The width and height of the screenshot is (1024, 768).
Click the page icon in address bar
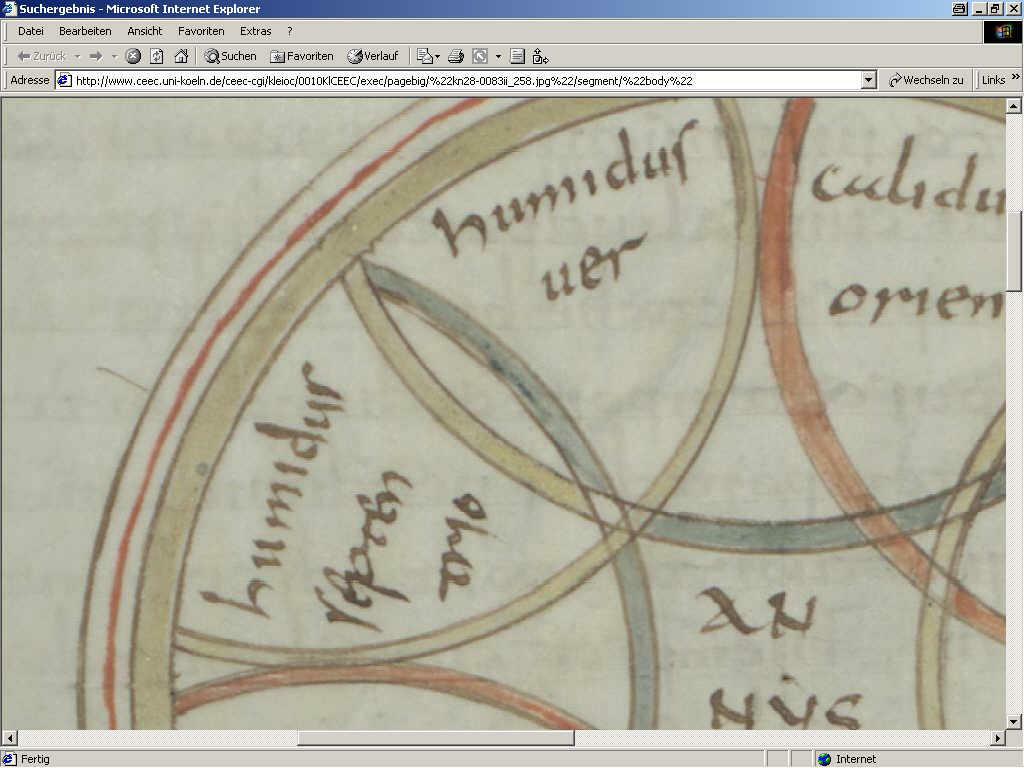coord(64,80)
